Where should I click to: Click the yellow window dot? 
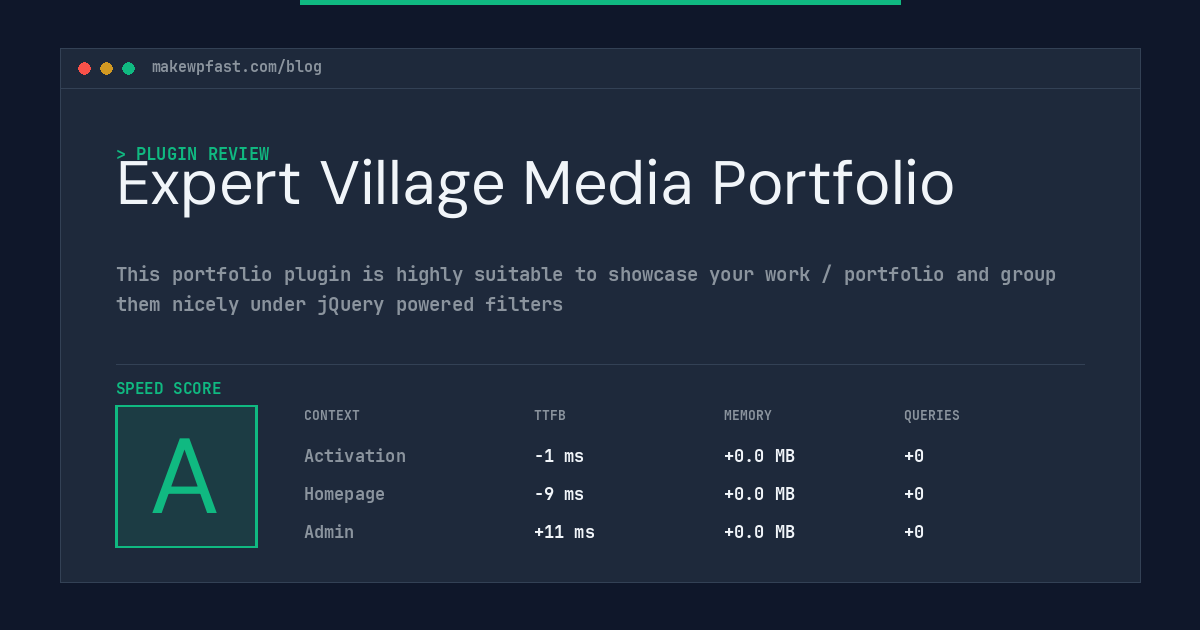(x=106, y=68)
